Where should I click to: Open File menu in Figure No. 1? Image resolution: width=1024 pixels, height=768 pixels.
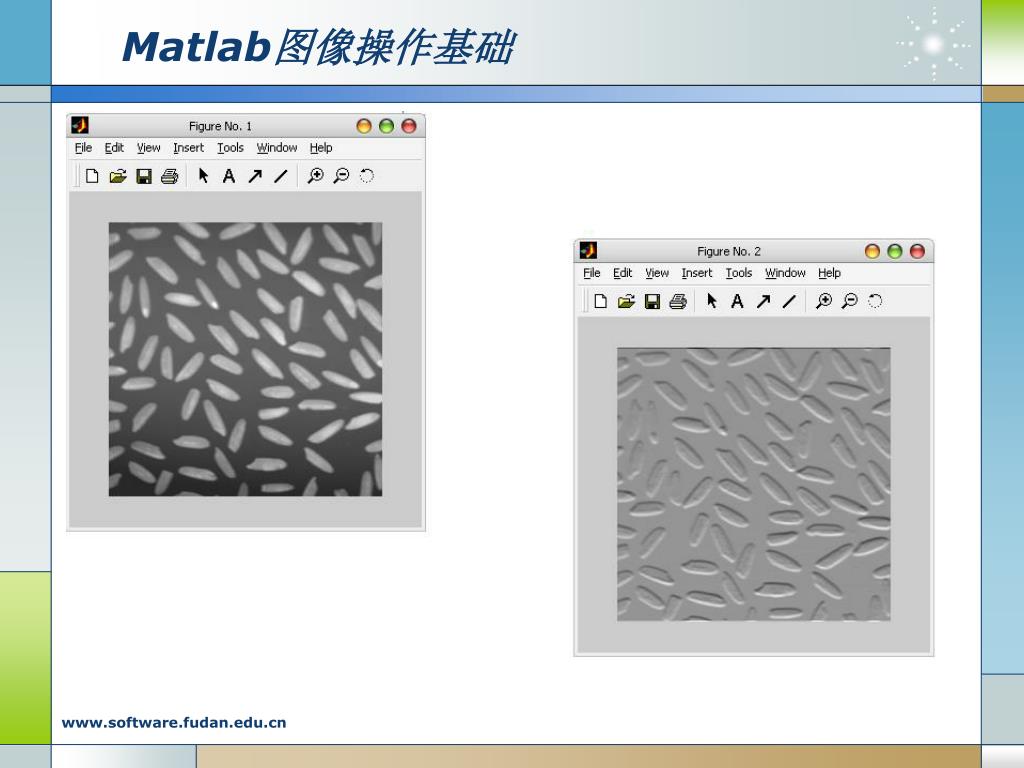(83, 148)
